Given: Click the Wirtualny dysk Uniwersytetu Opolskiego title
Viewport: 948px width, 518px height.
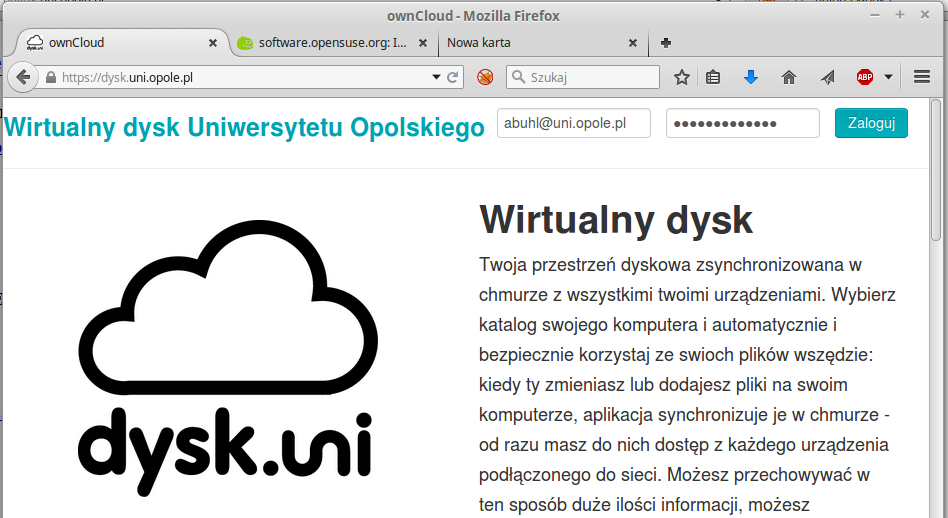Looking at the screenshot, I should click(244, 128).
